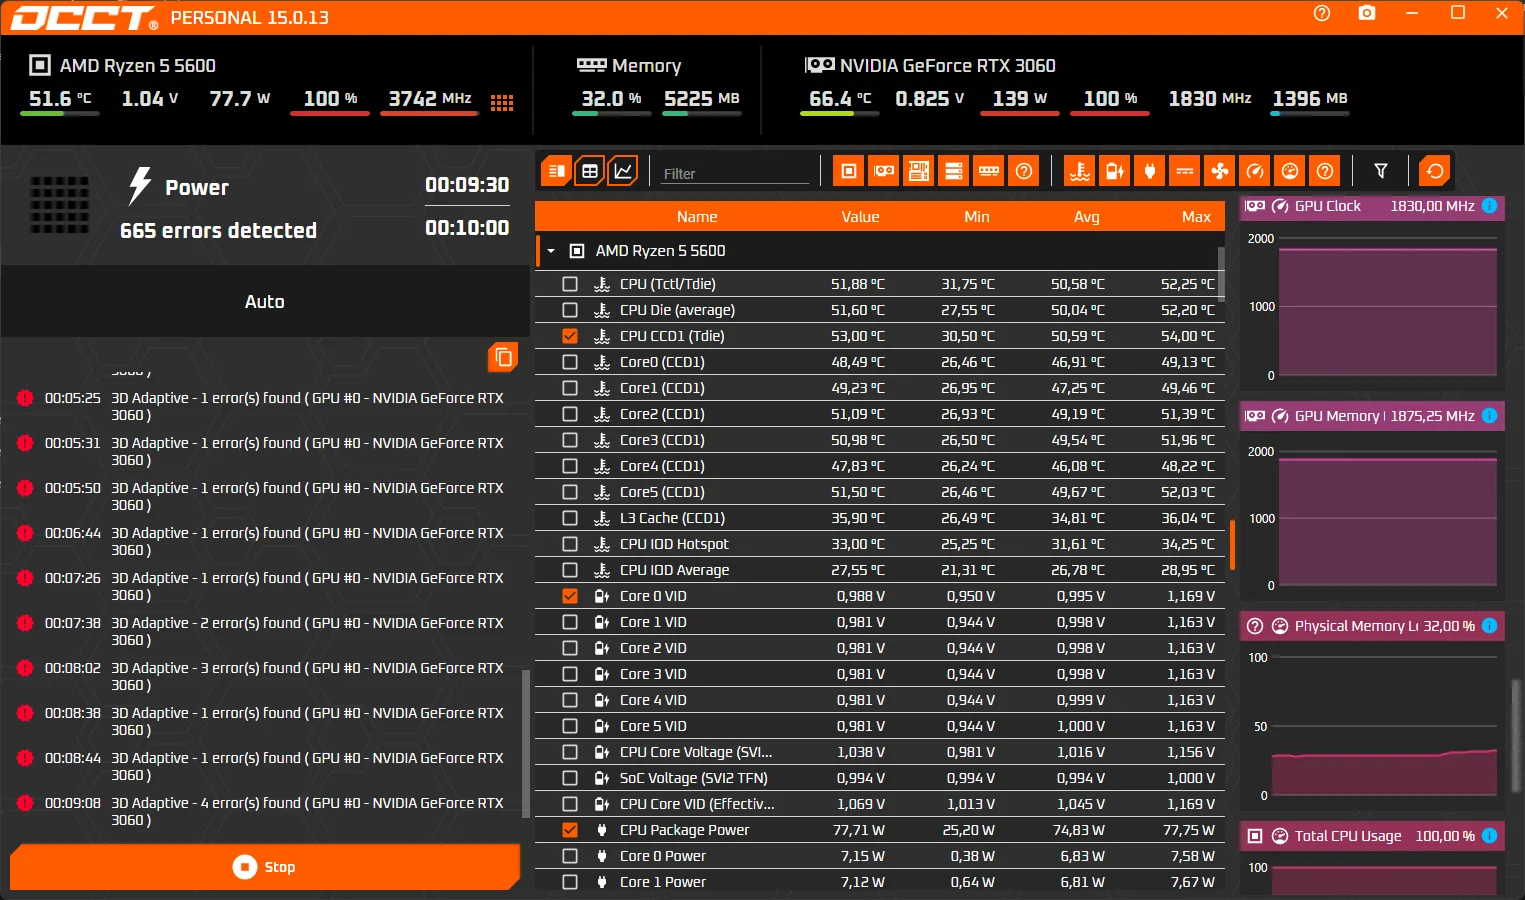Copy the error log with the copy icon
Viewport: 1525px width, 900px height.
pyautogui.click(x=503, y=357)
